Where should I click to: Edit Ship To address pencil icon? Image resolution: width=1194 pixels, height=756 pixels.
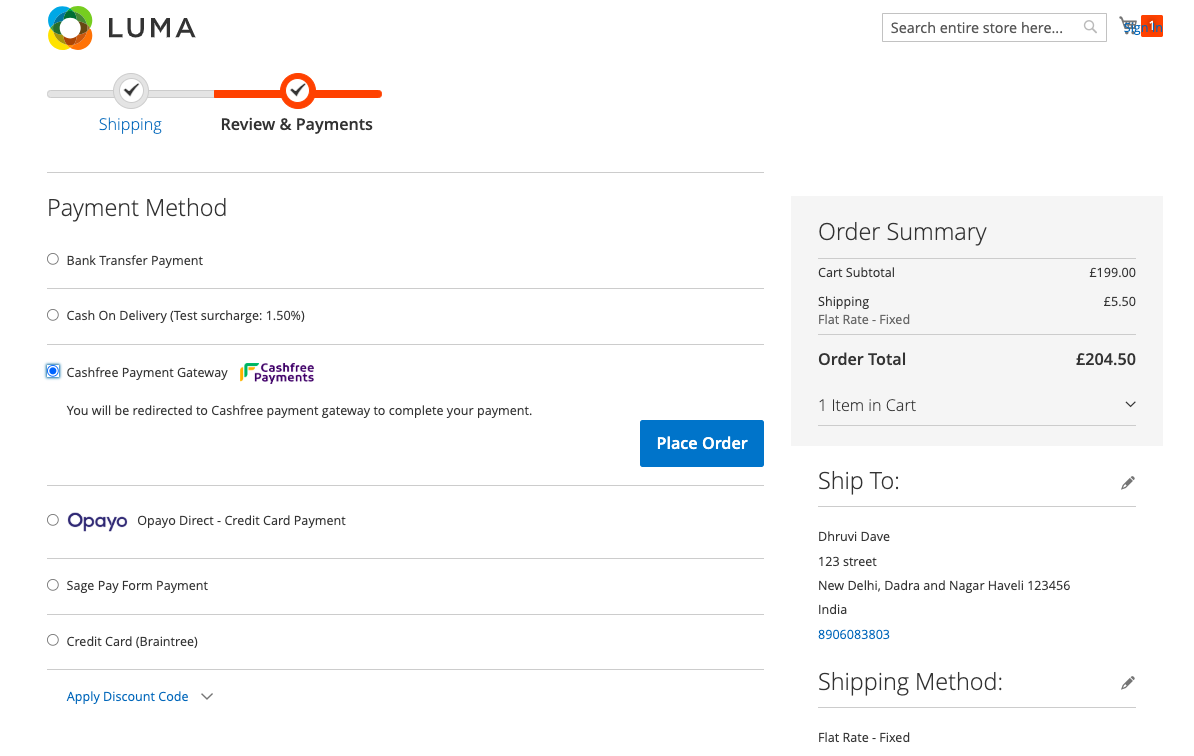pos(1128,483)
